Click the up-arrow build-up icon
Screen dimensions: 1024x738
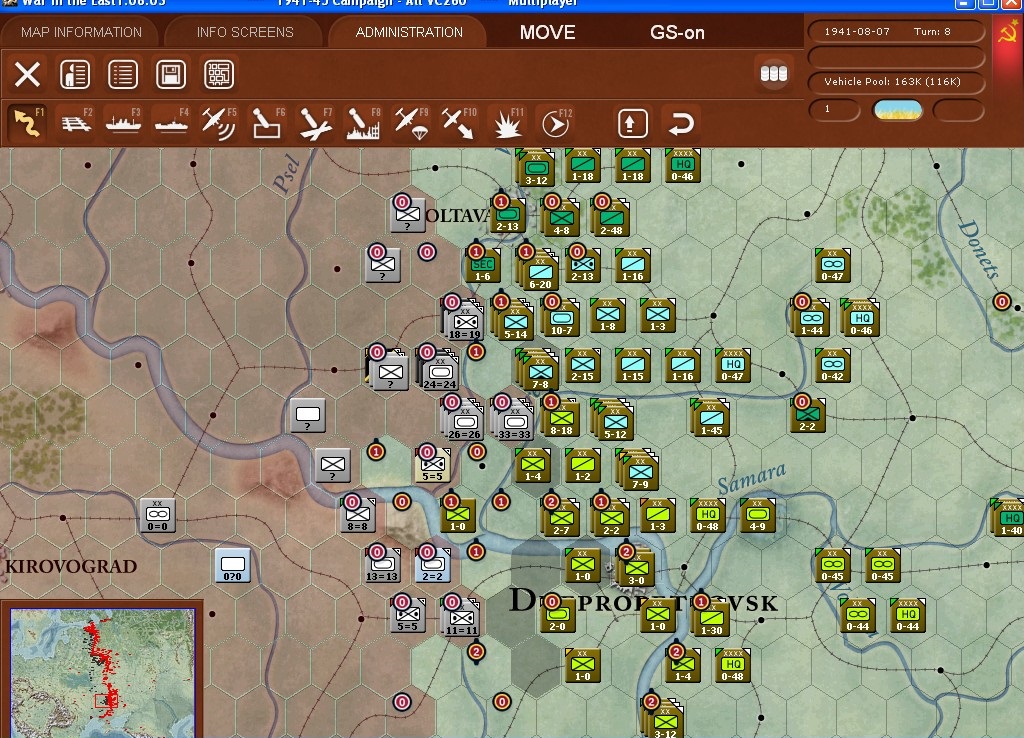[632, 123]
